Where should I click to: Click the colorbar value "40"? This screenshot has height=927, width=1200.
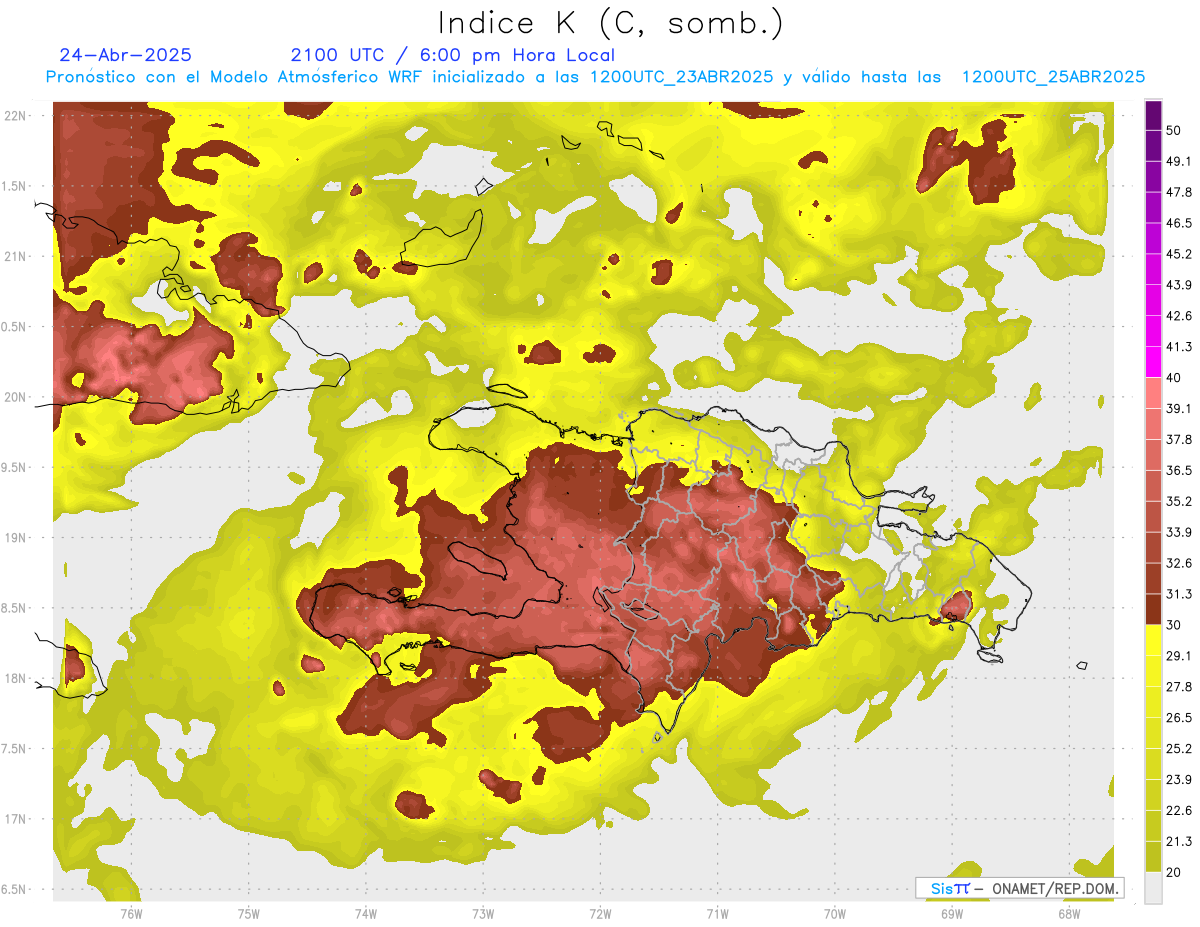pos(1174,378)
